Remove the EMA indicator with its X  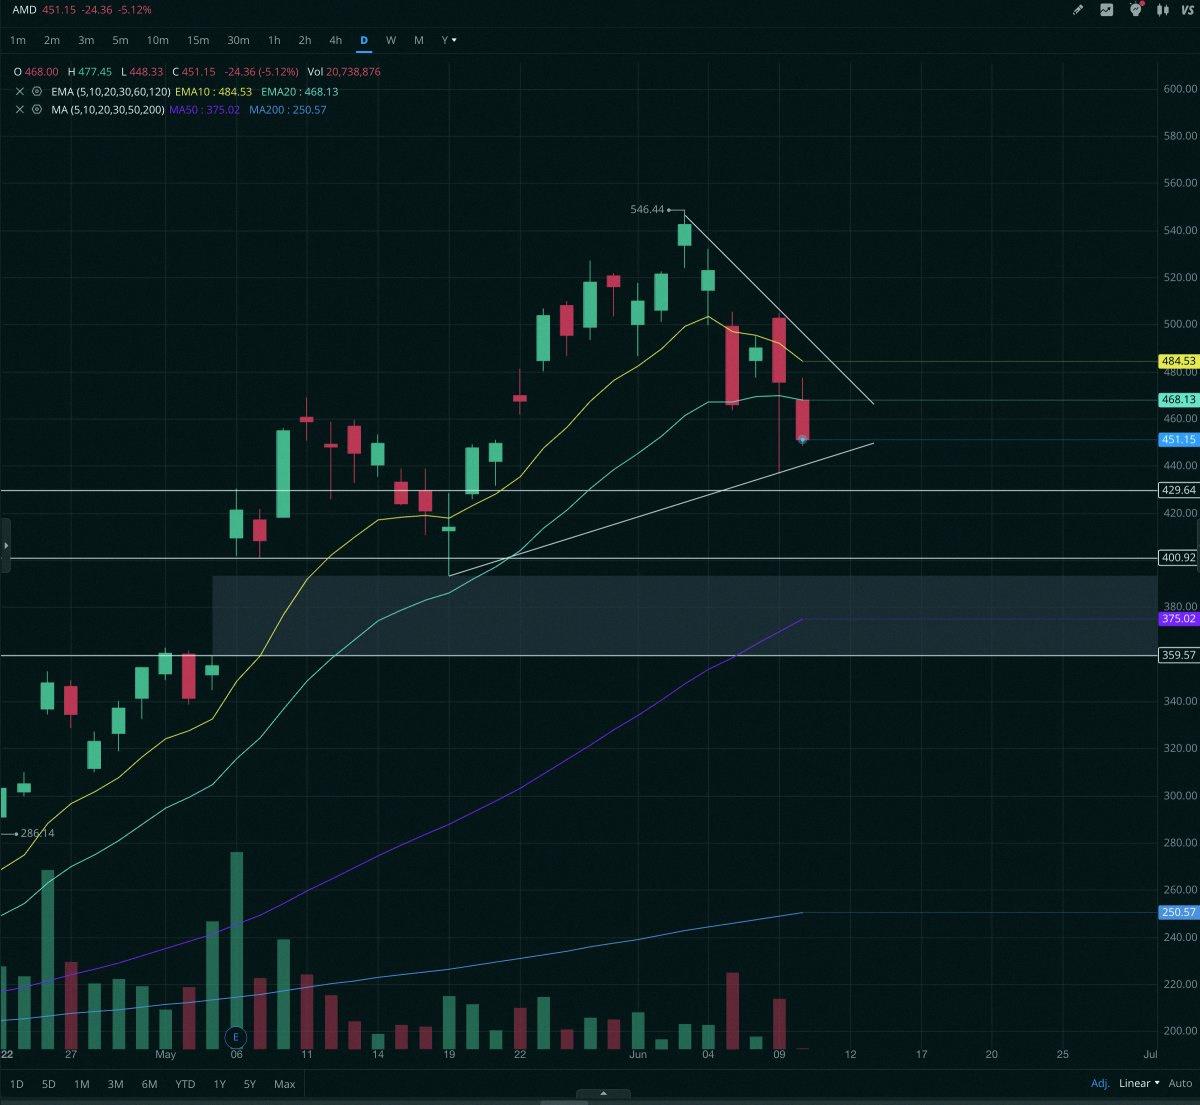[20, 91]
